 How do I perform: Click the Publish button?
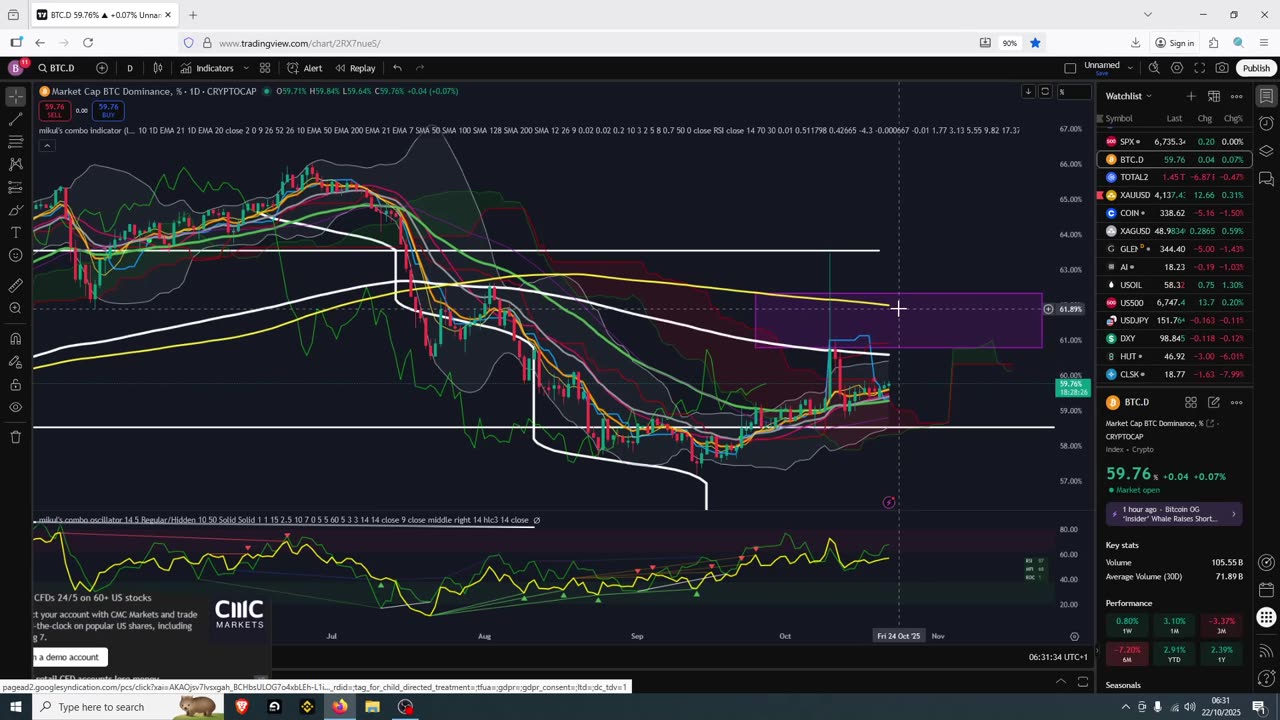(1256, 68)
